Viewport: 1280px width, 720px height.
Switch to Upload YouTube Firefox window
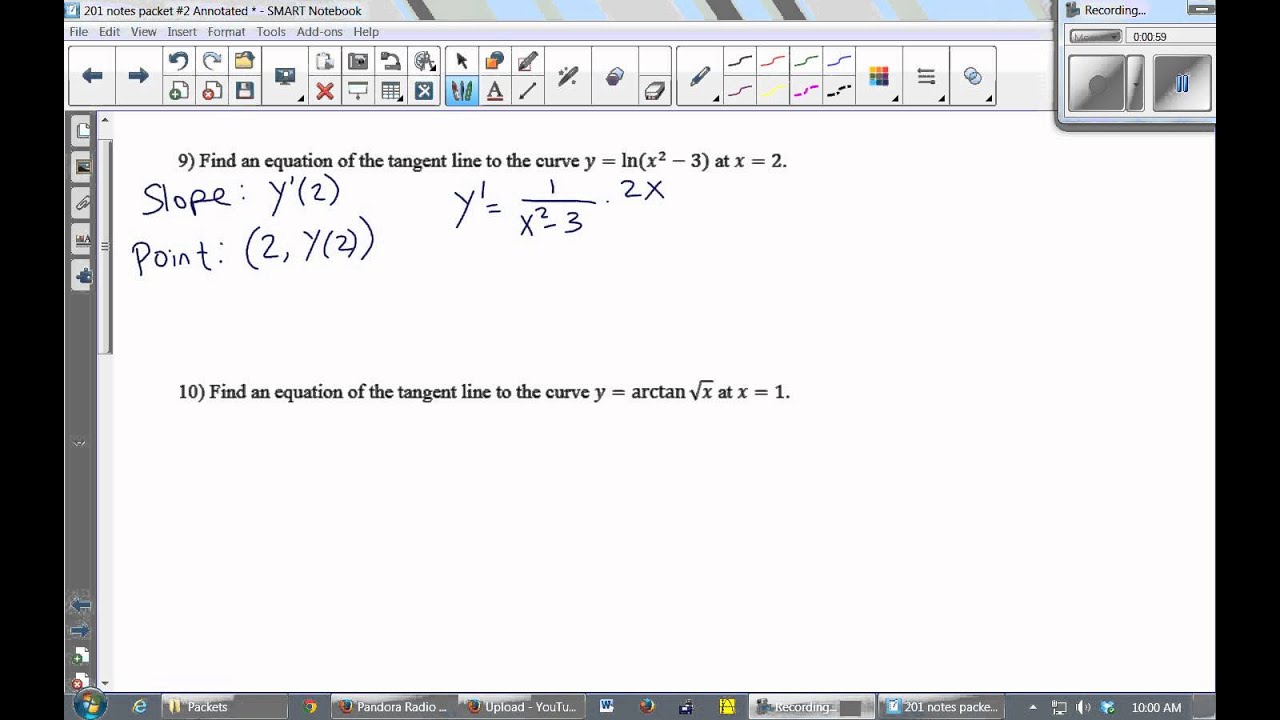521,707
